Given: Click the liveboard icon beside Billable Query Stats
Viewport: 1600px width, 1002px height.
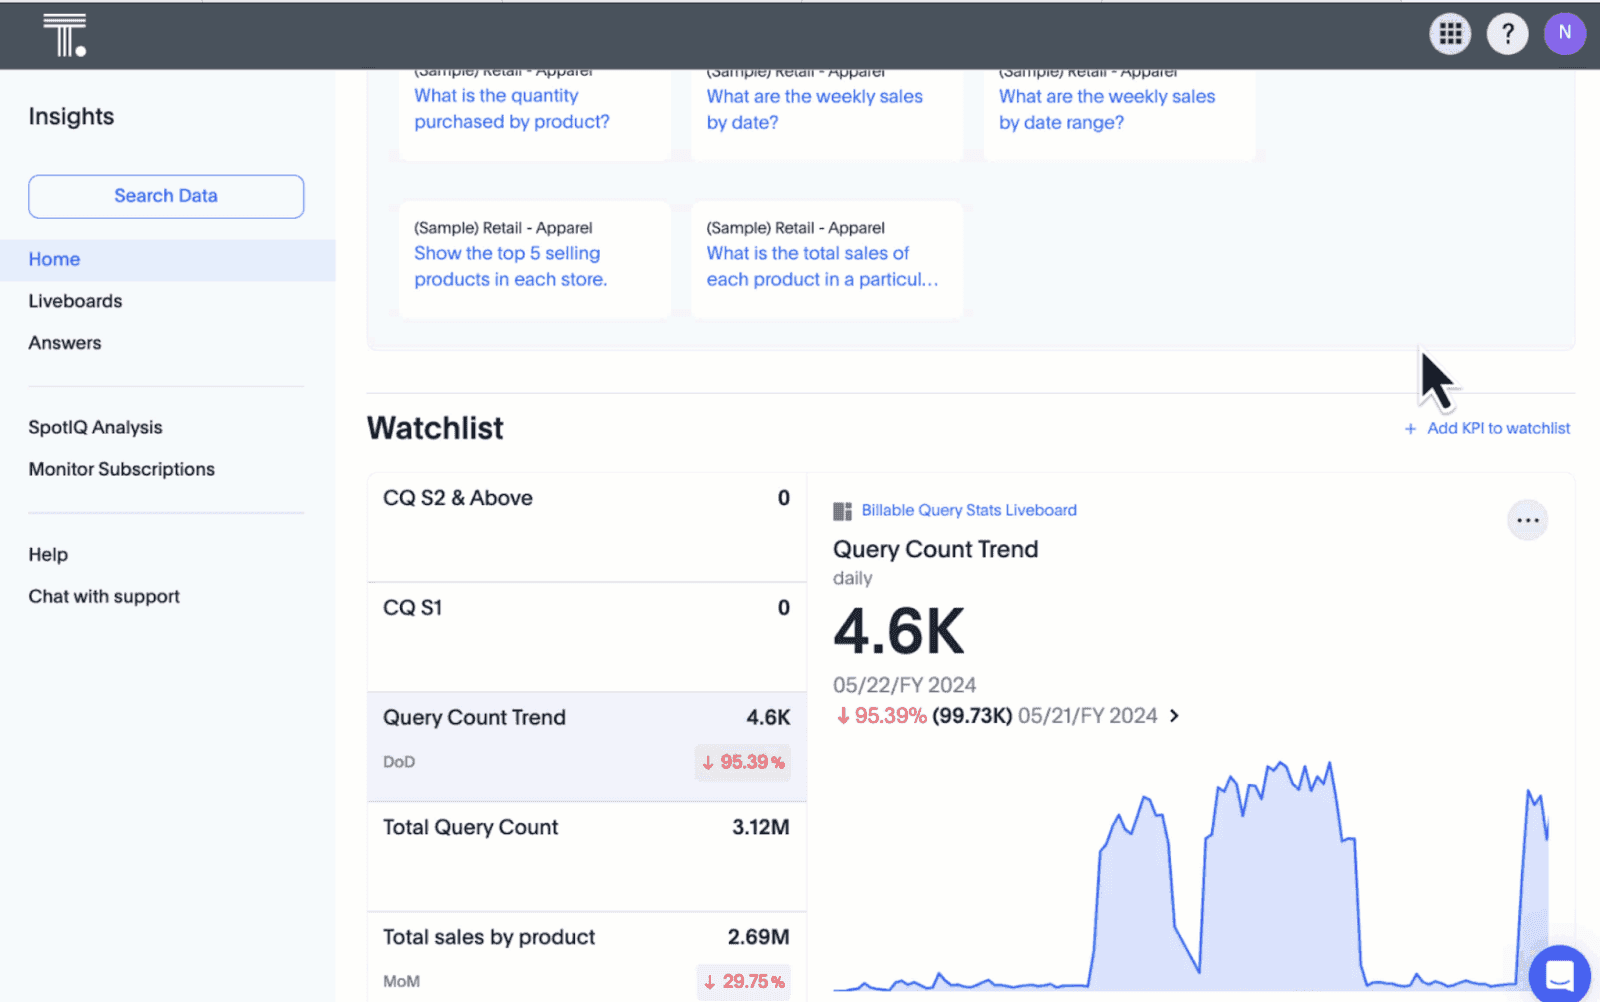Looking at the screenshot, I should pos(841,509).
